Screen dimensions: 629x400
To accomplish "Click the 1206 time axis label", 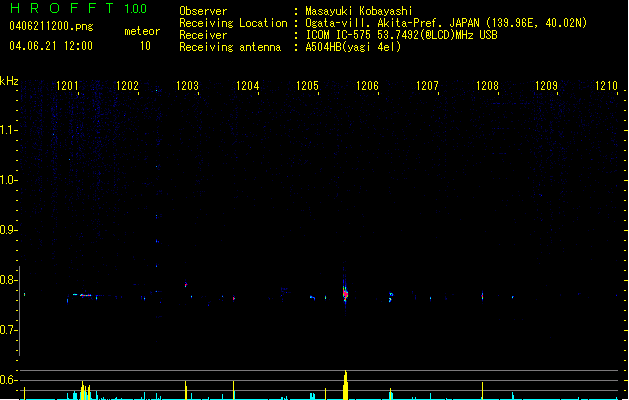I will 367,85.
